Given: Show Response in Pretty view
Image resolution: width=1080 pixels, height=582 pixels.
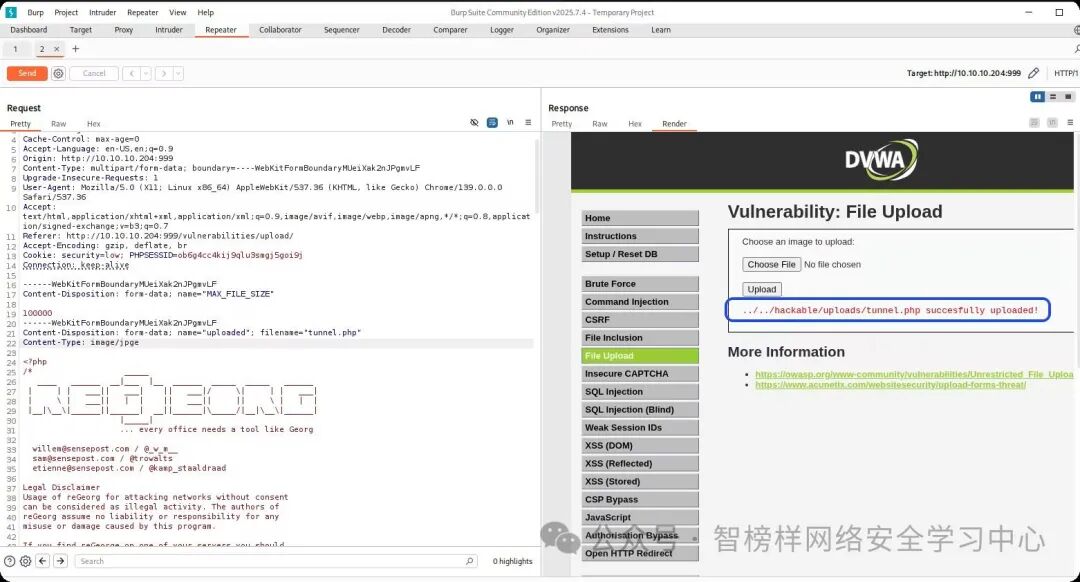Looking at the screenshot, I should pos(561,124).
